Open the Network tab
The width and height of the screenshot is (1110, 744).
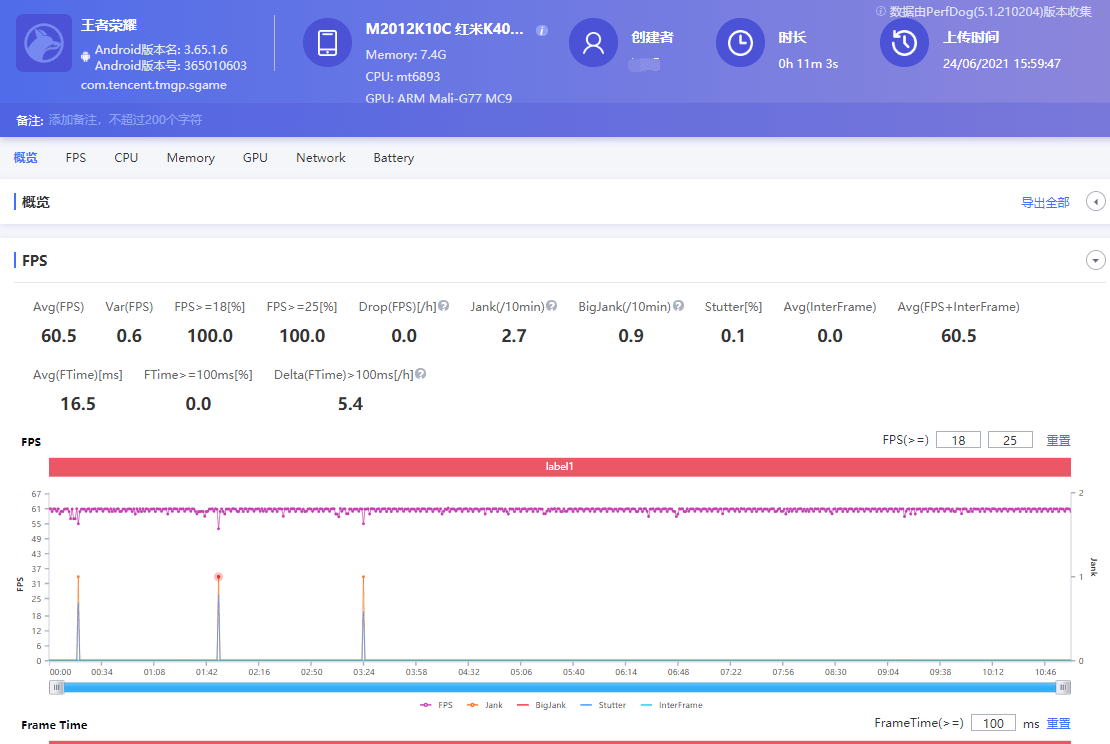tap(321, 158)
